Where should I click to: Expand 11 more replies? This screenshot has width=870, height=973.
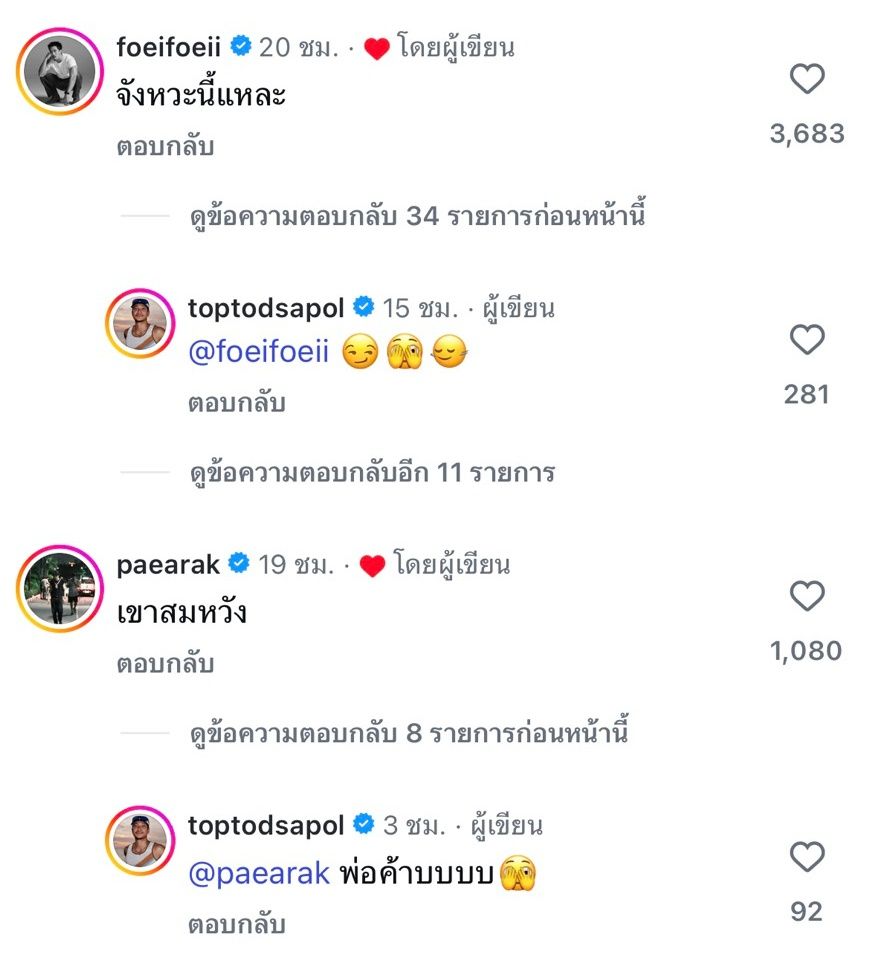[372, 473]
